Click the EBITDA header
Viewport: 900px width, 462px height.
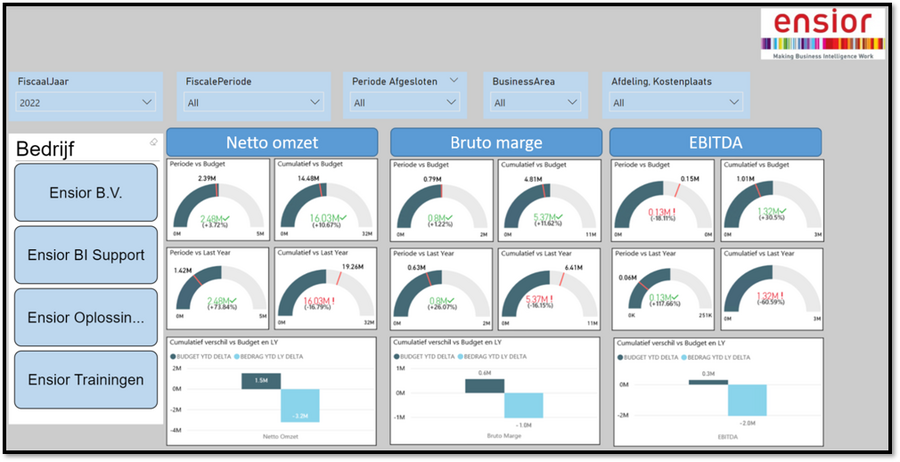pyautogui.click(x=716, y=142)
